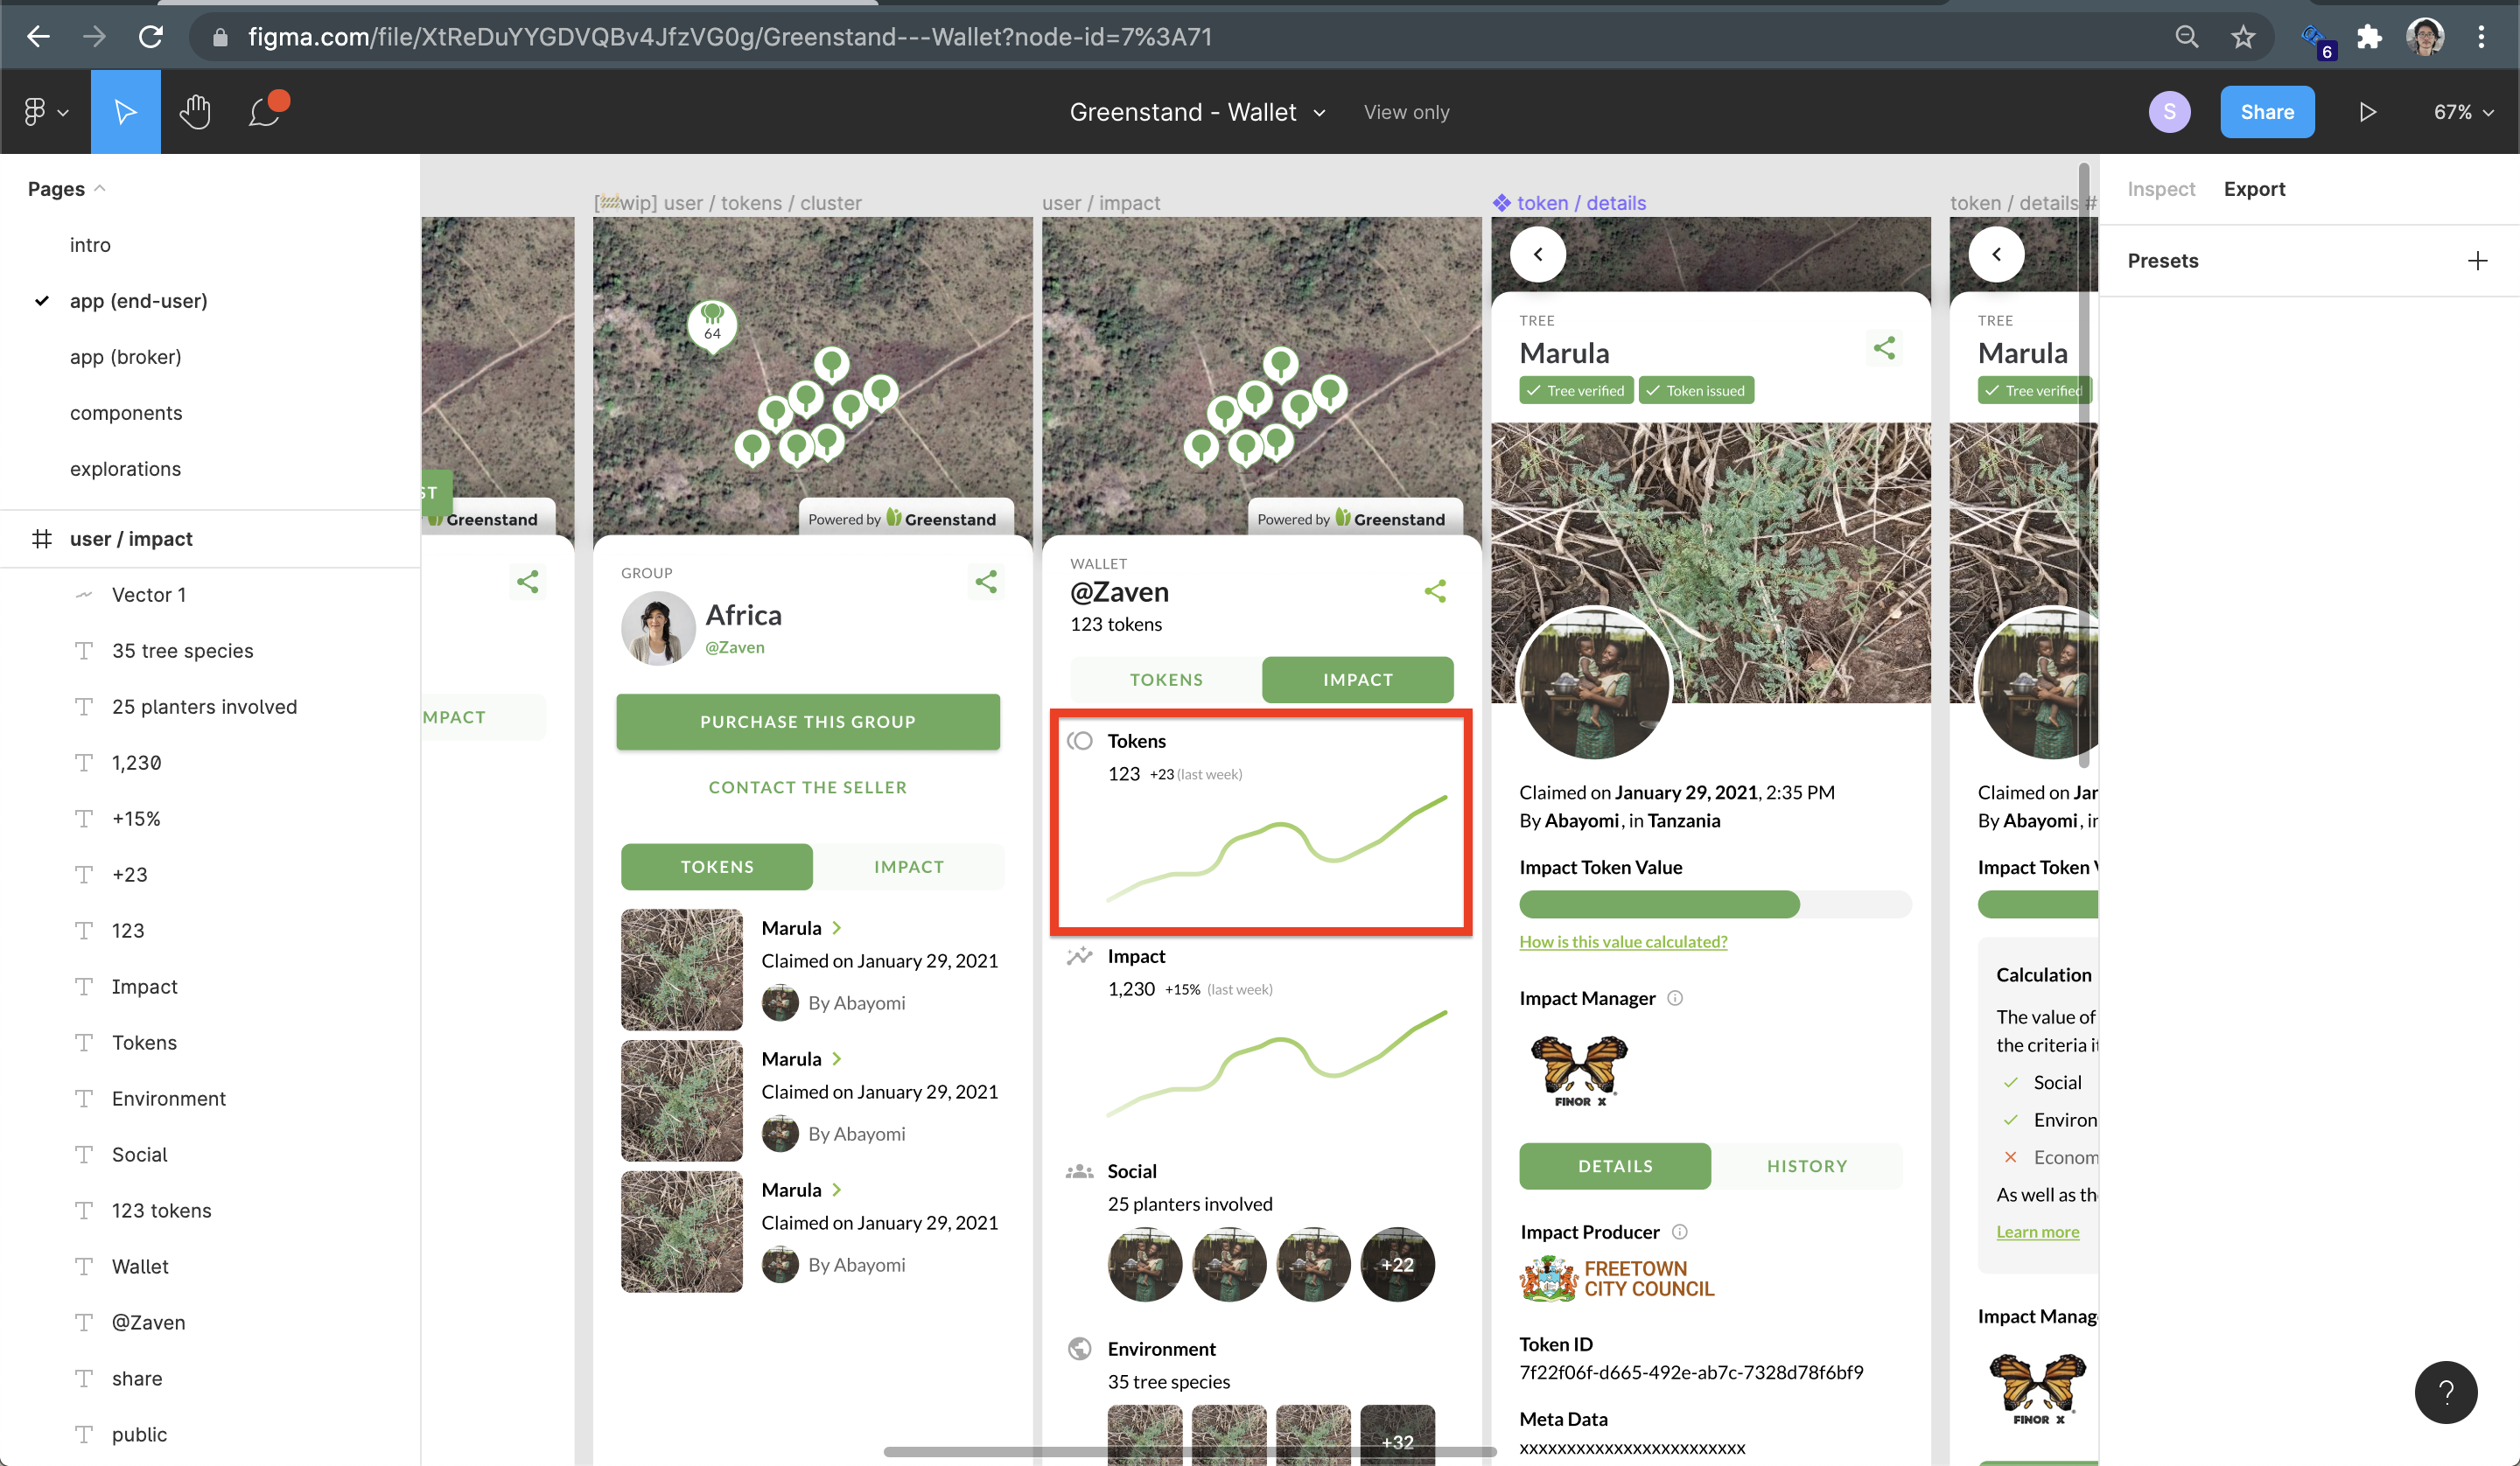Expand the 67% zoom dropdown
The height and width of the screenshot is (1466, 2520).
coord(2463,112)
